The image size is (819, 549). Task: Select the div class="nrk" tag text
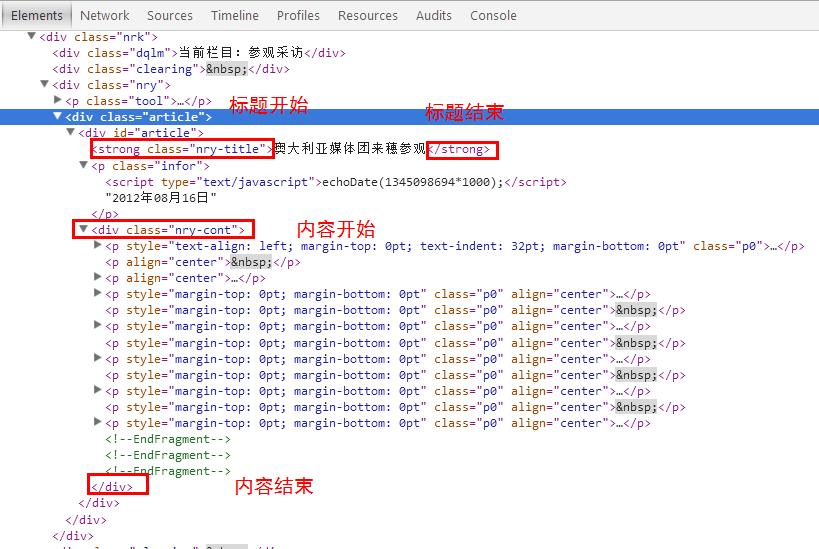pos(98,37)
